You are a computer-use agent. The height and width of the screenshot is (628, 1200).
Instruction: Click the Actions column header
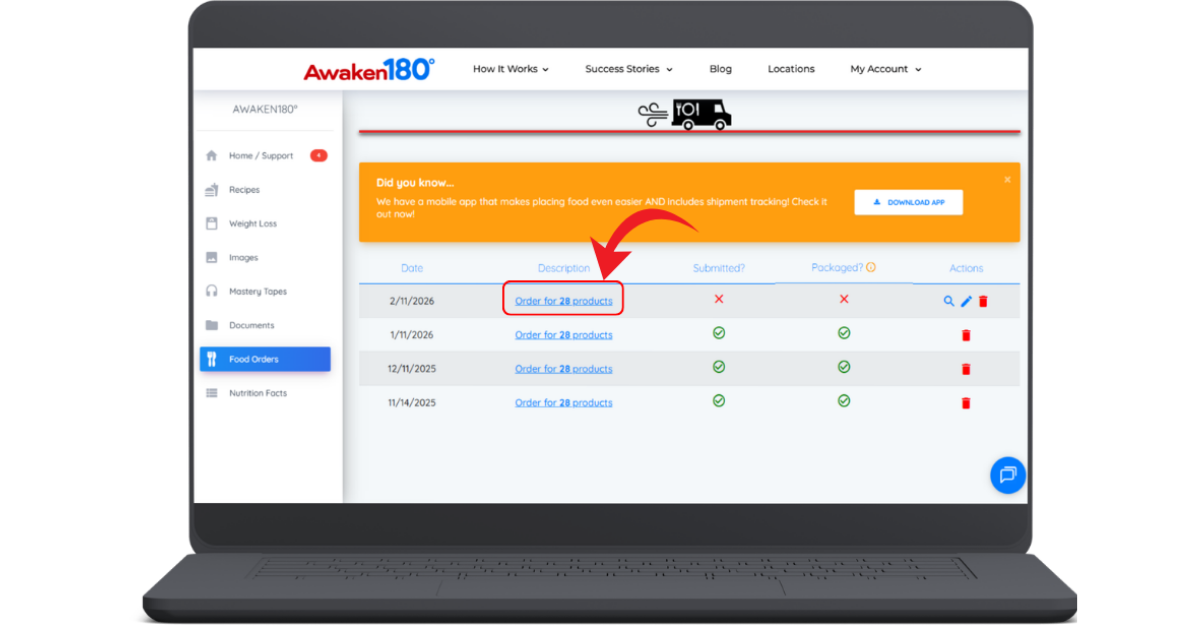(x=966, y=268)
